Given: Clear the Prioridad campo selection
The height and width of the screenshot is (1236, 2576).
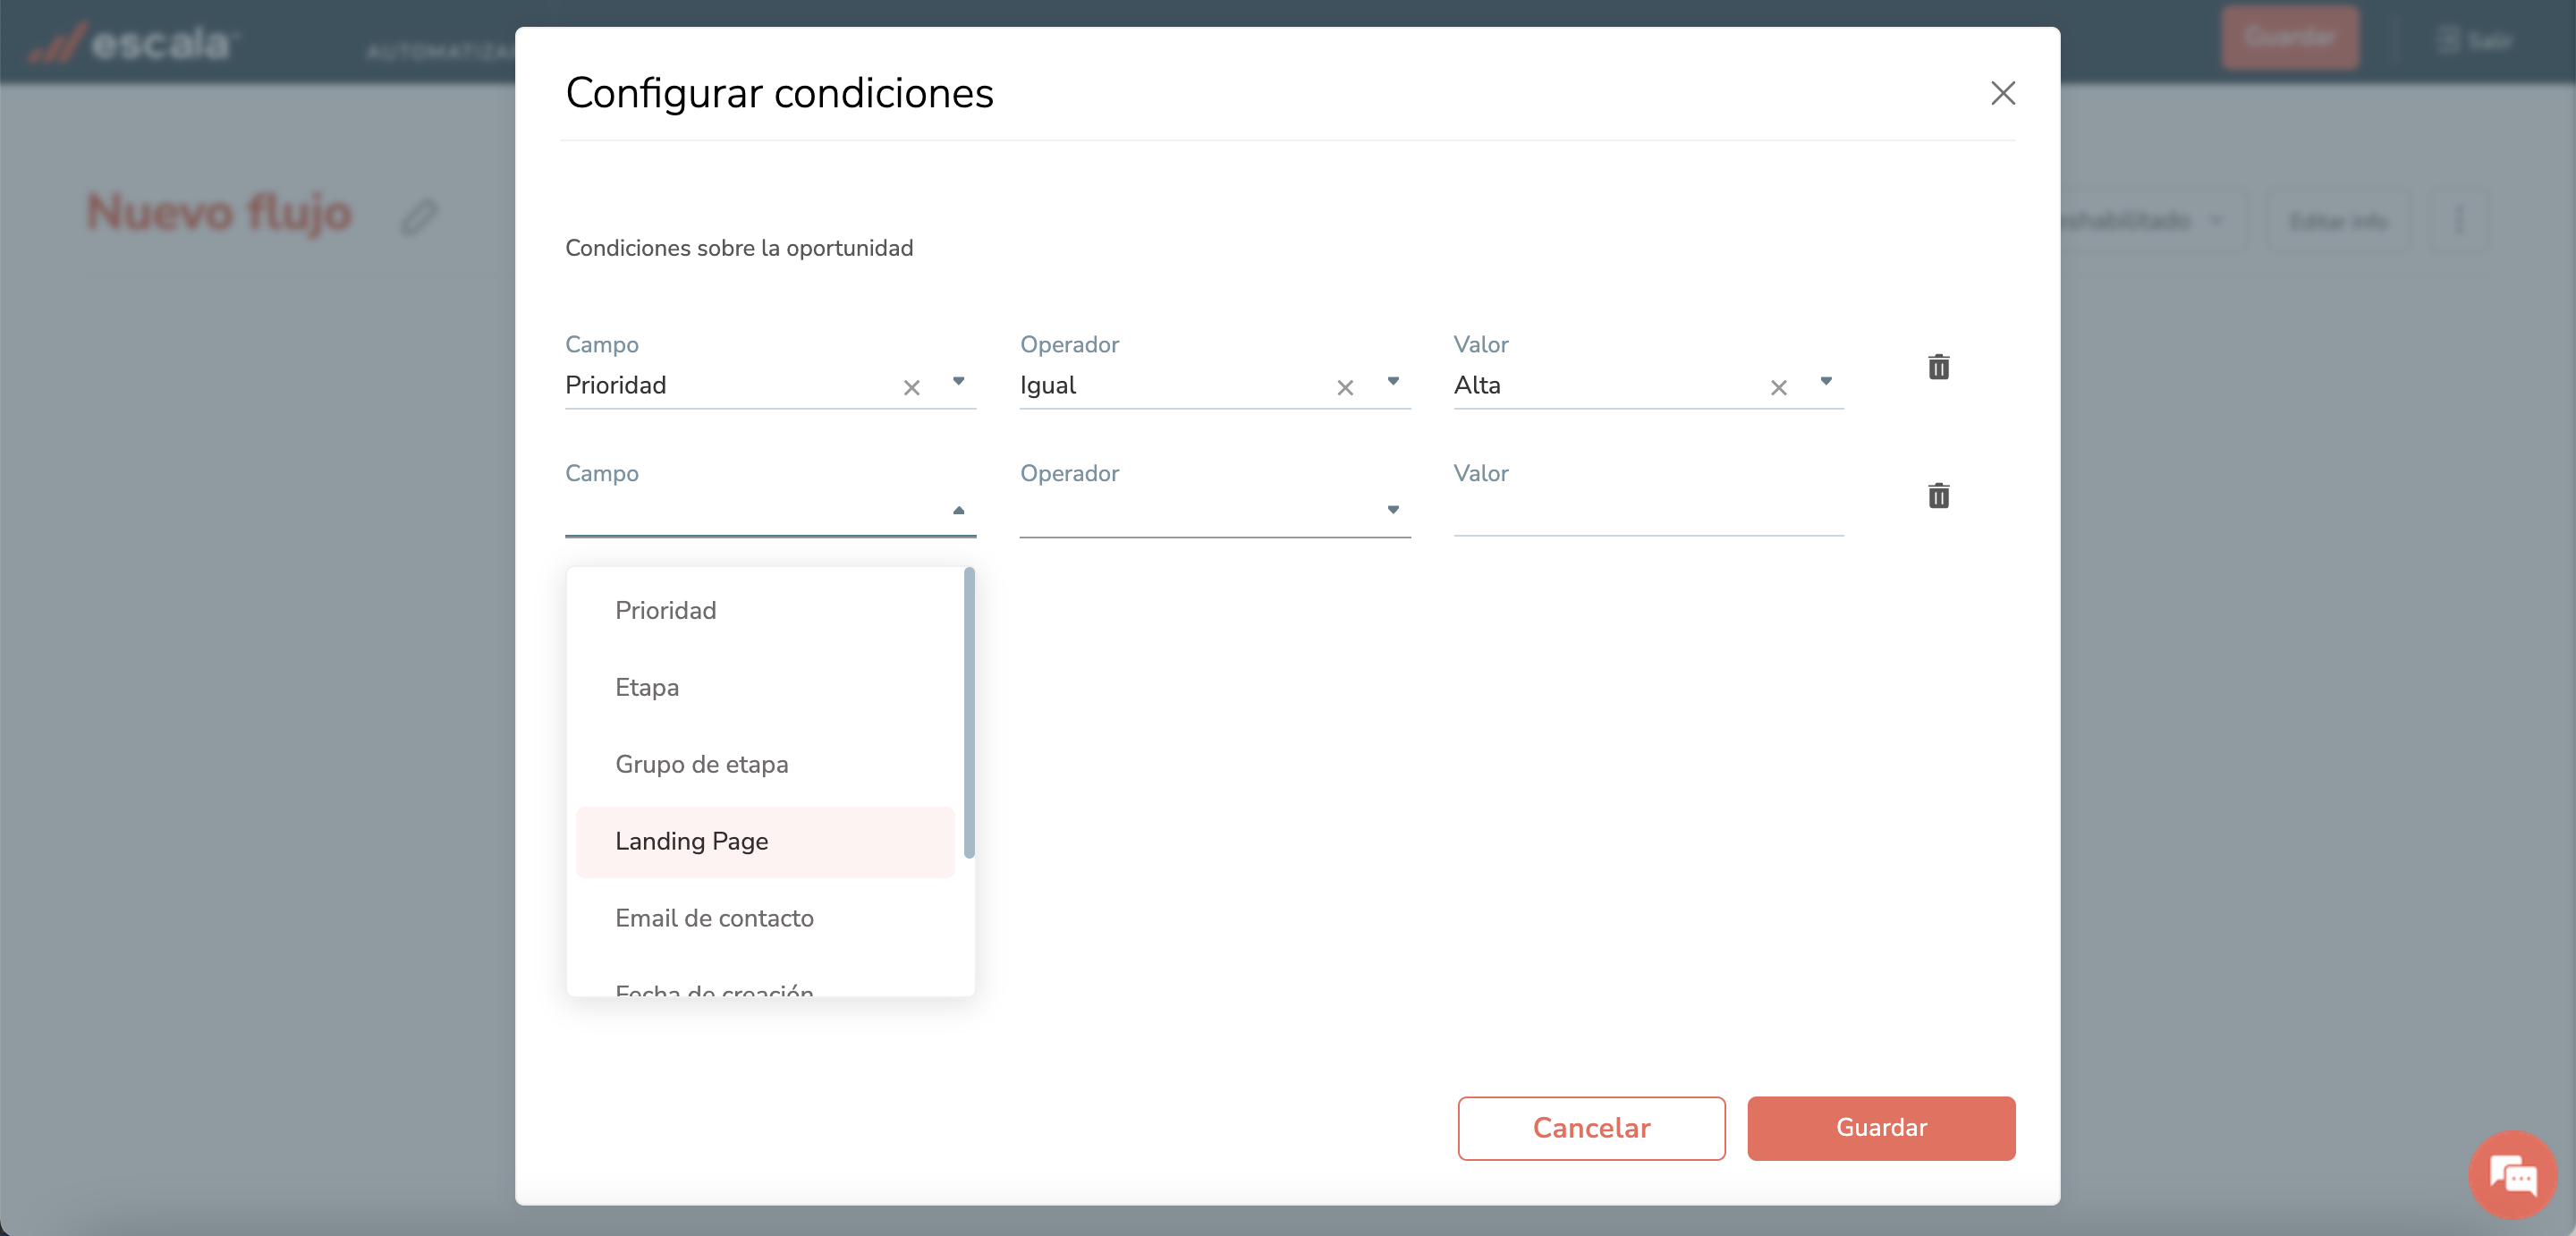Looking at the screenshot, I should 911,387.
